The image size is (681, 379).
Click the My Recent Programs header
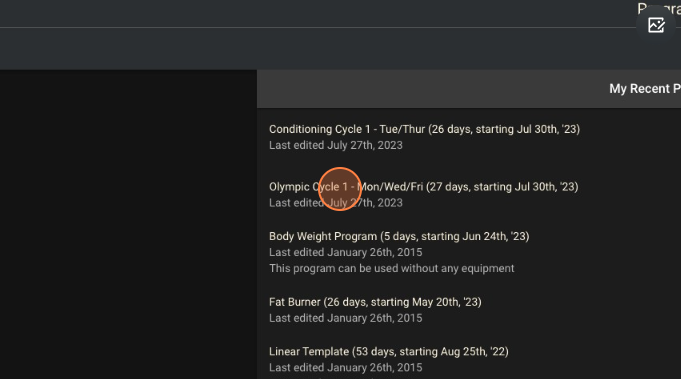(645, 89)
